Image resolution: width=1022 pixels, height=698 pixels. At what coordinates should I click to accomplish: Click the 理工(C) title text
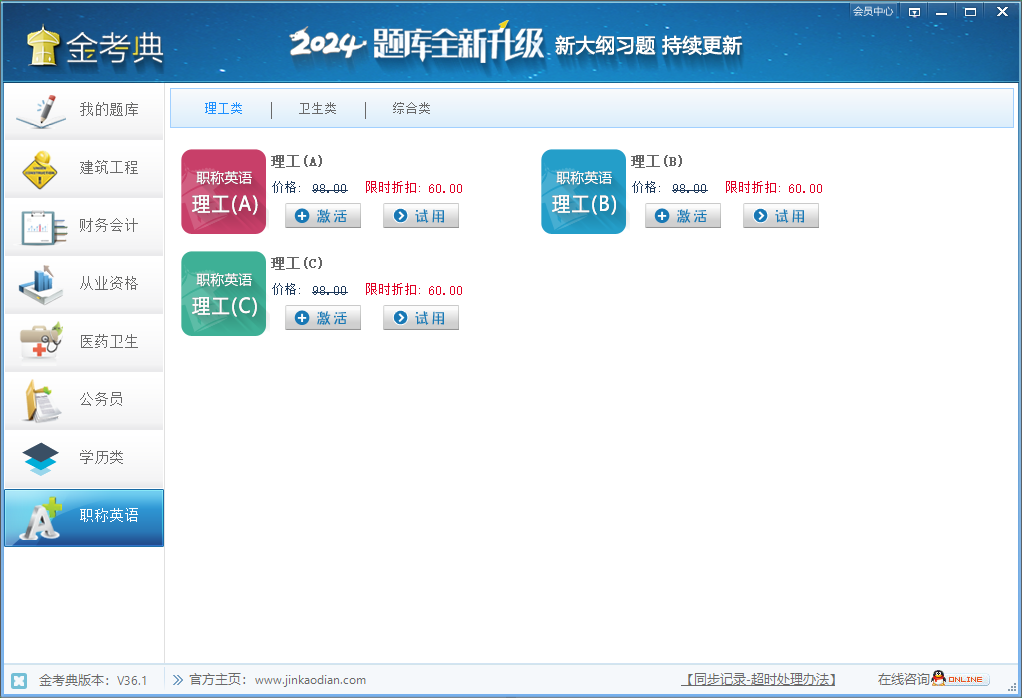(297, 263)
